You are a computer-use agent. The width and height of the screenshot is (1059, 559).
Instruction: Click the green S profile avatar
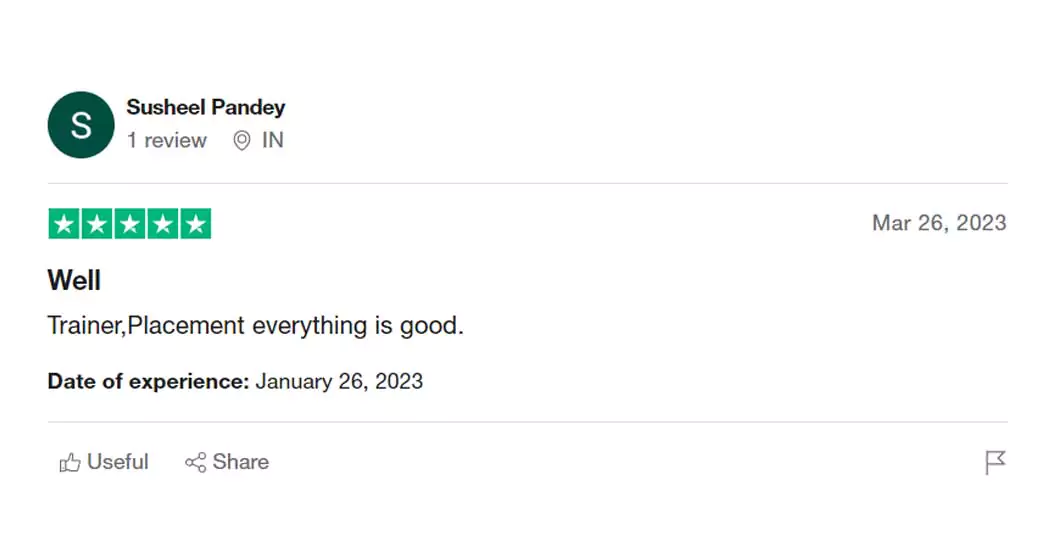(81, 125)
